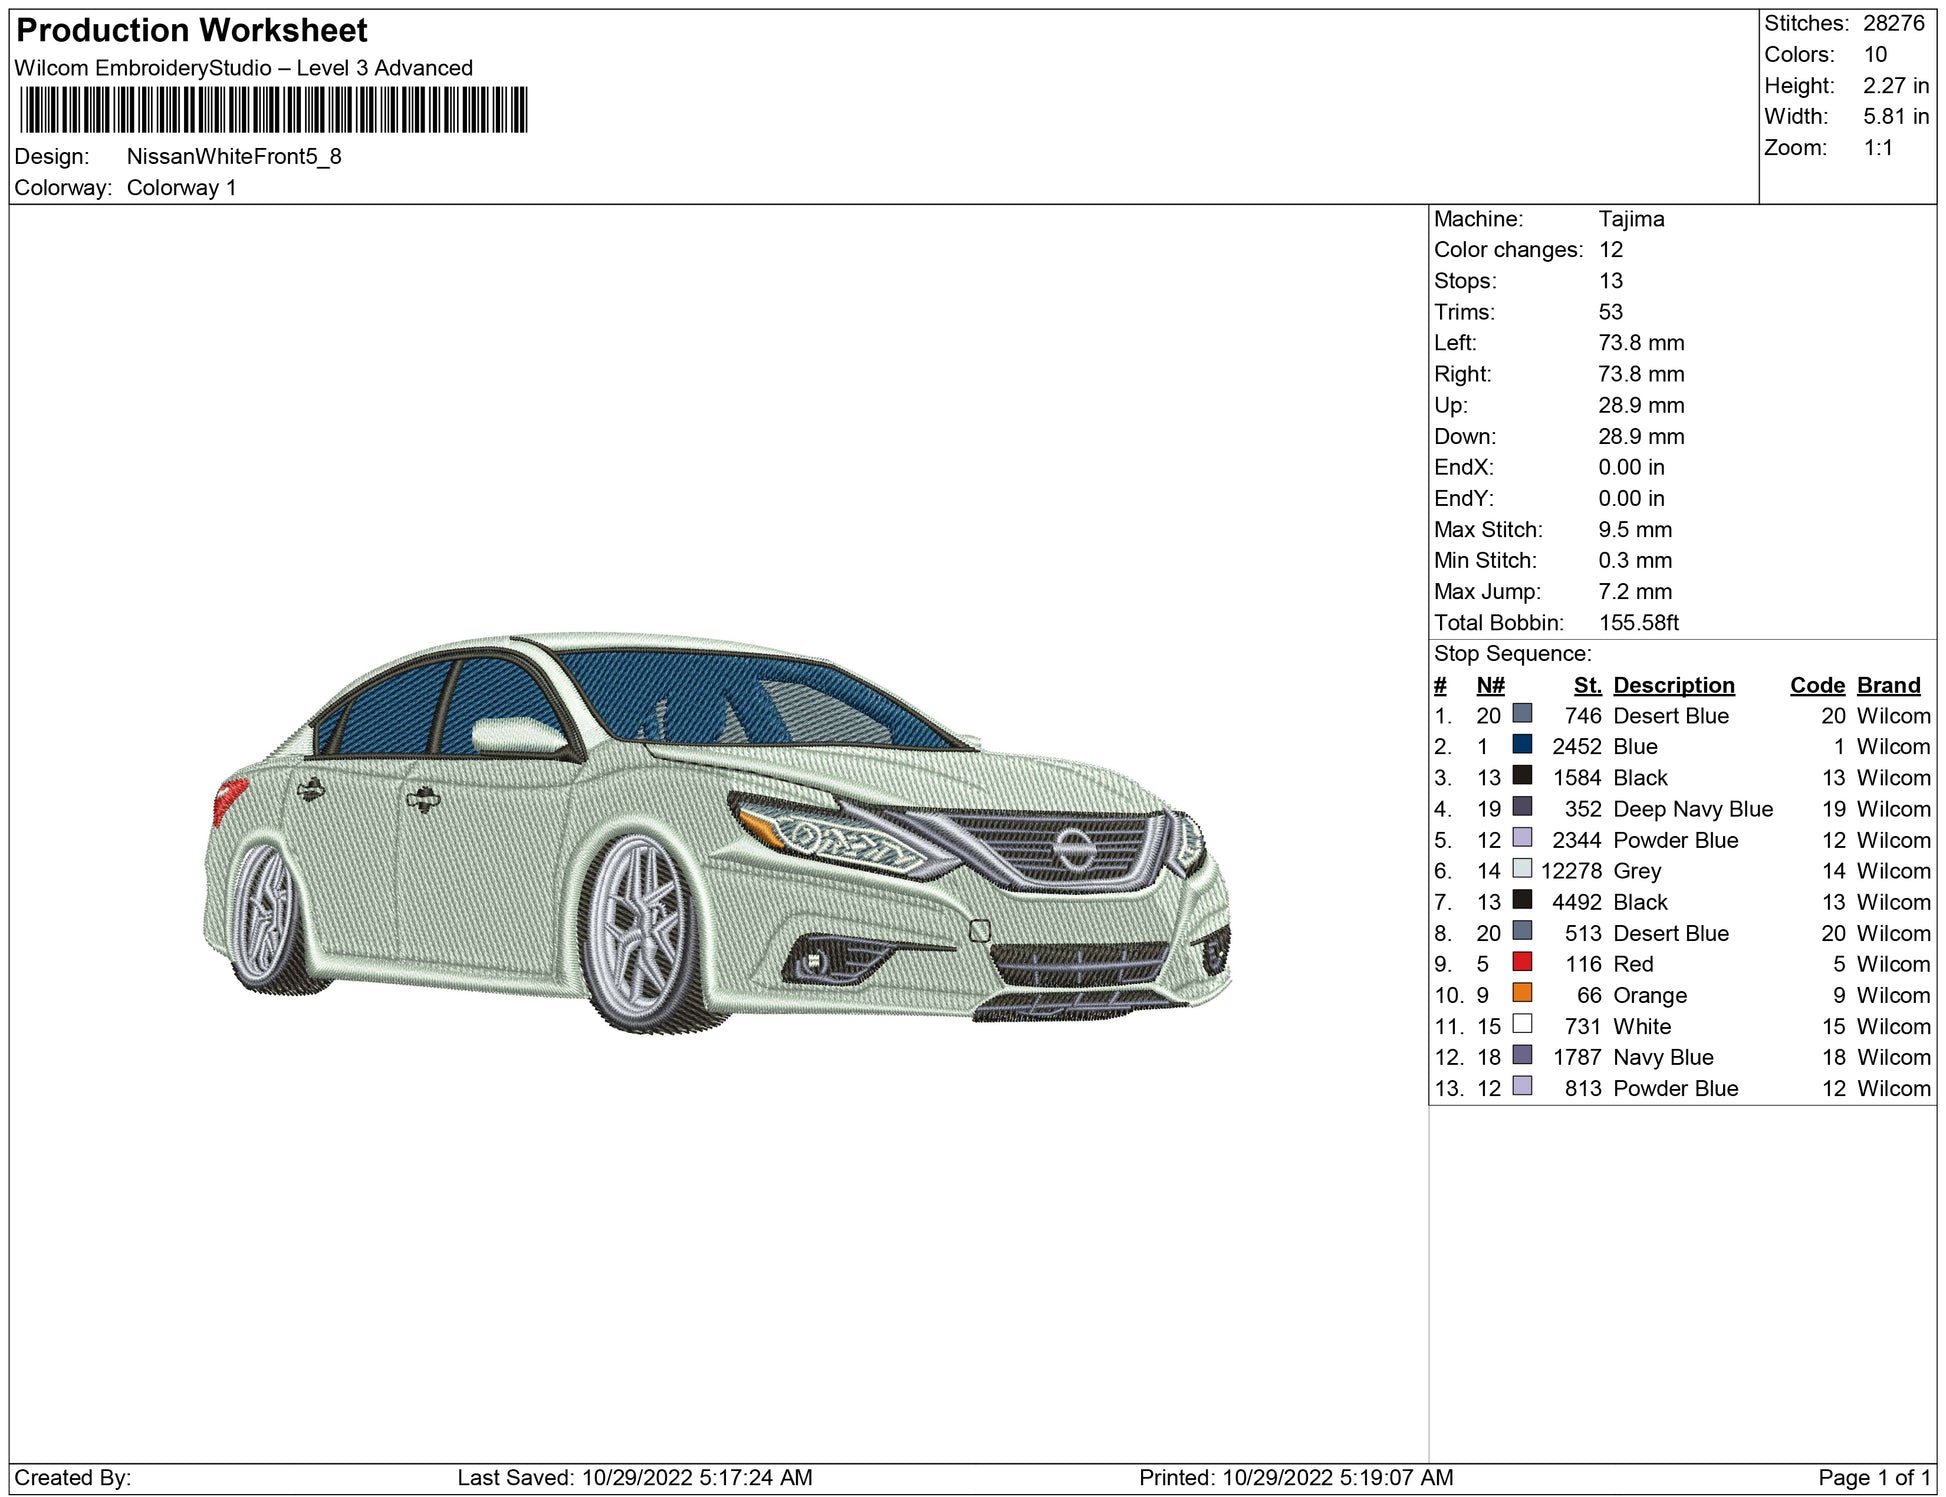
Task: Click the design name NissanWhiteFront5_8
Action: pyautogui.click(x=234, y=157)
